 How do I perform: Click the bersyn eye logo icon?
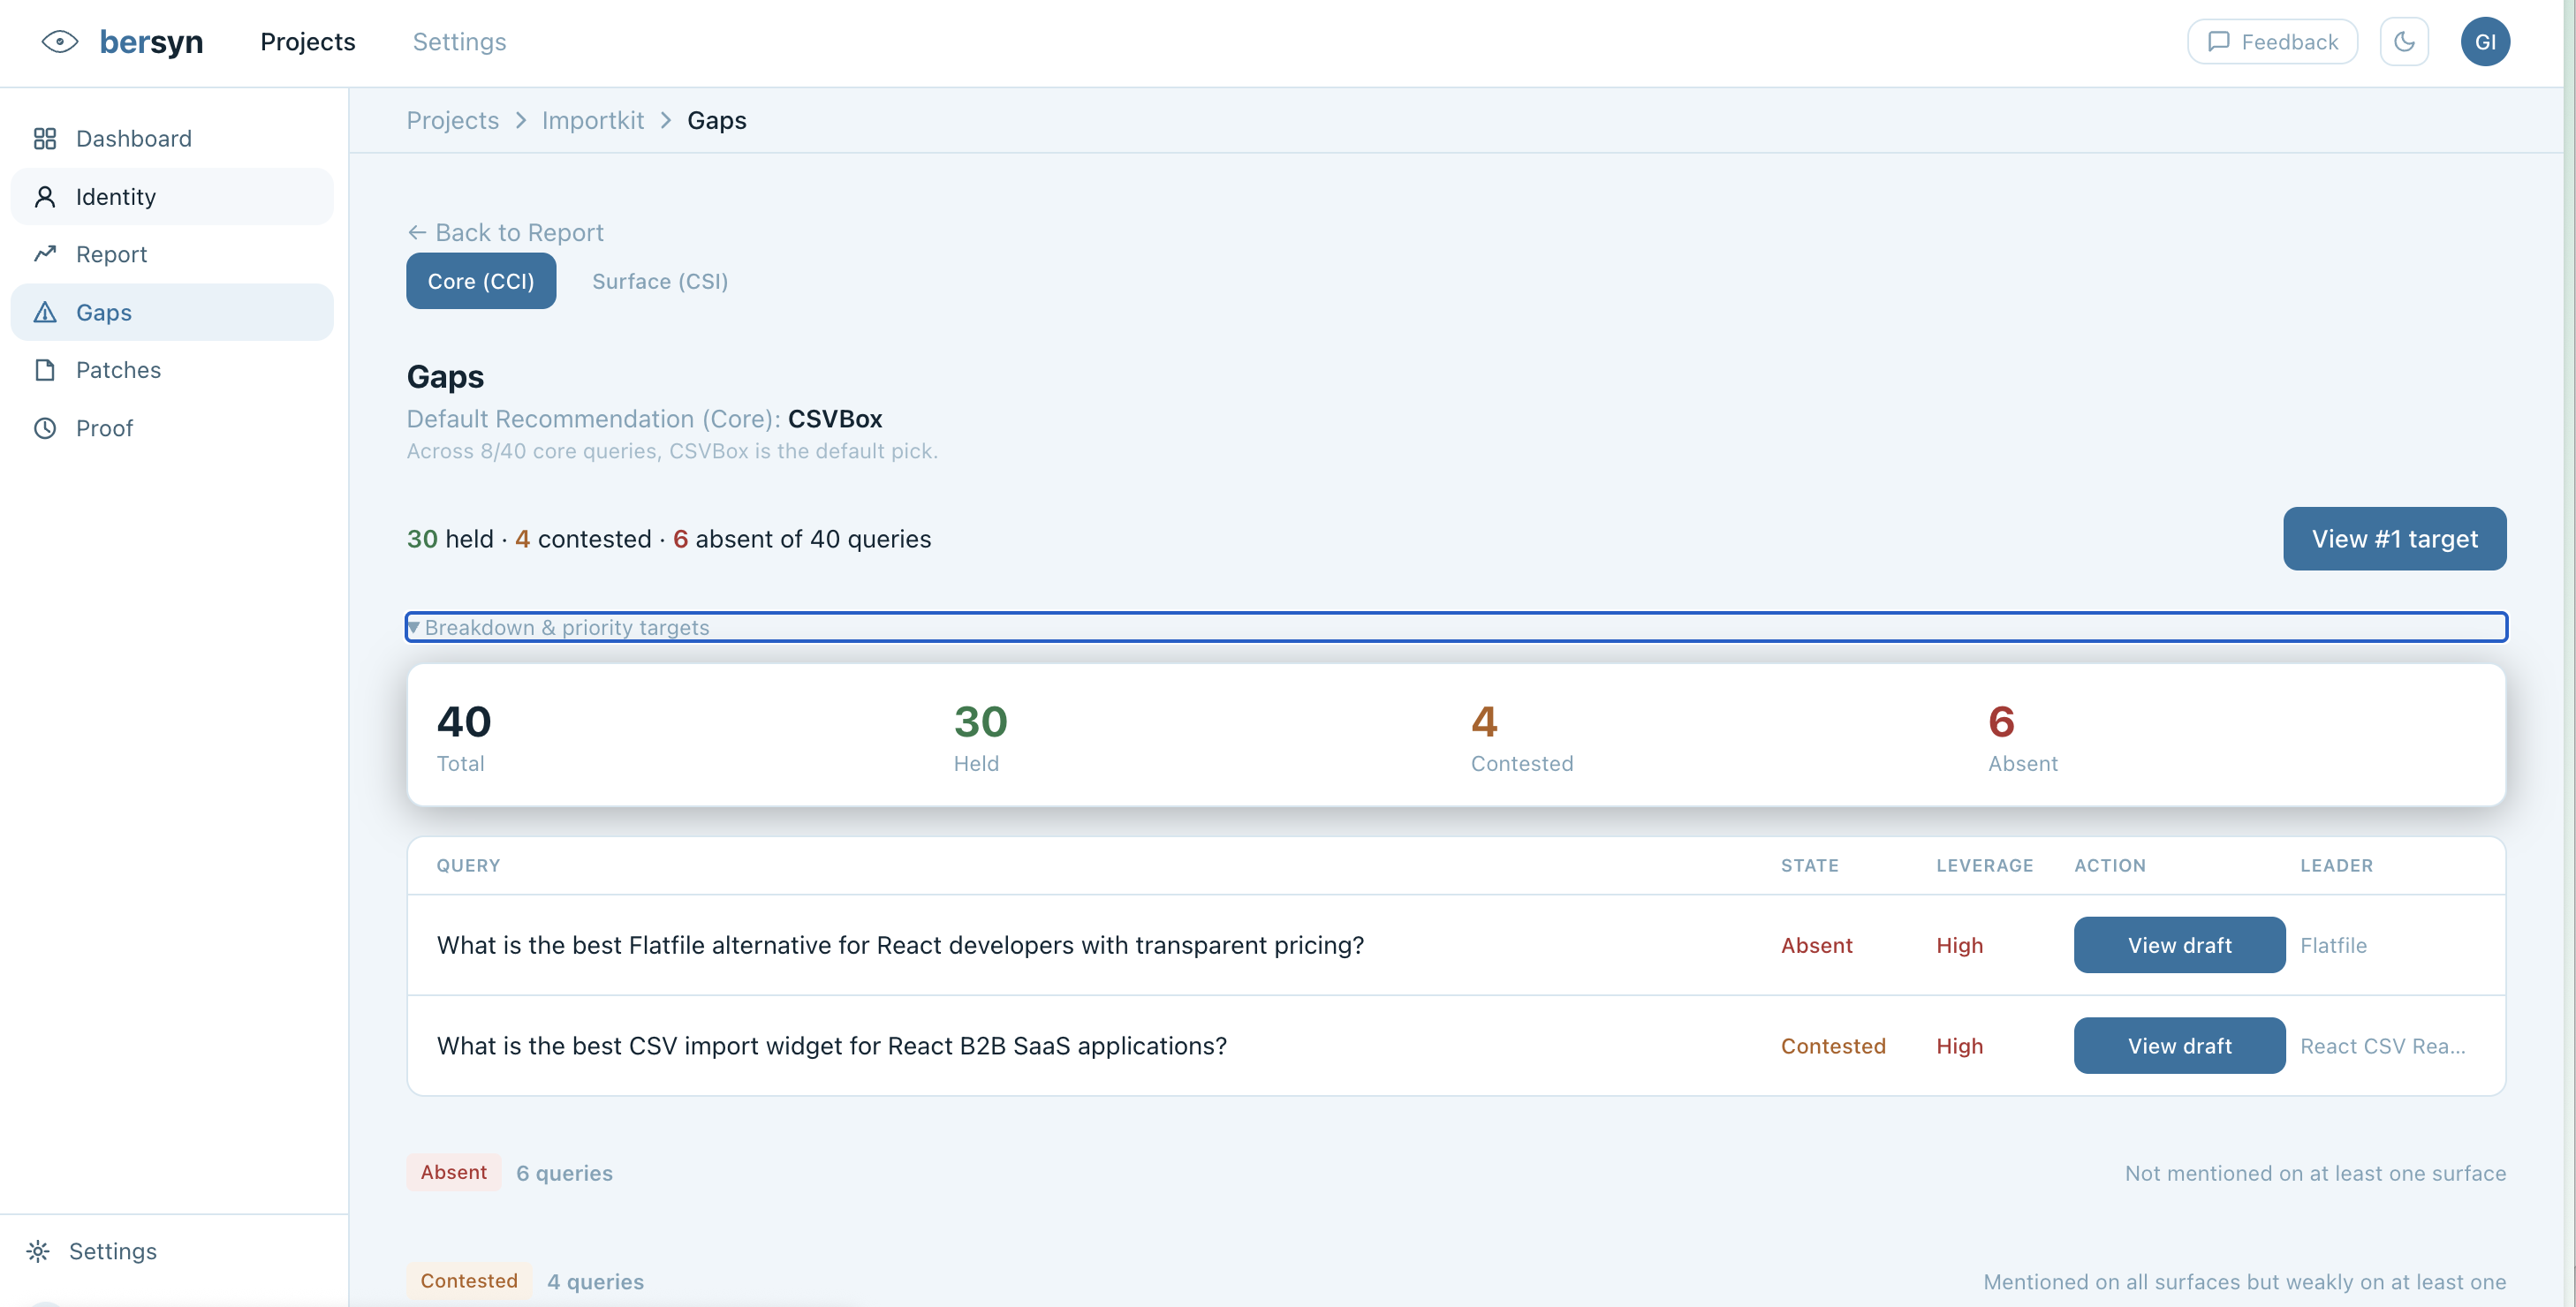click(60, 41)
